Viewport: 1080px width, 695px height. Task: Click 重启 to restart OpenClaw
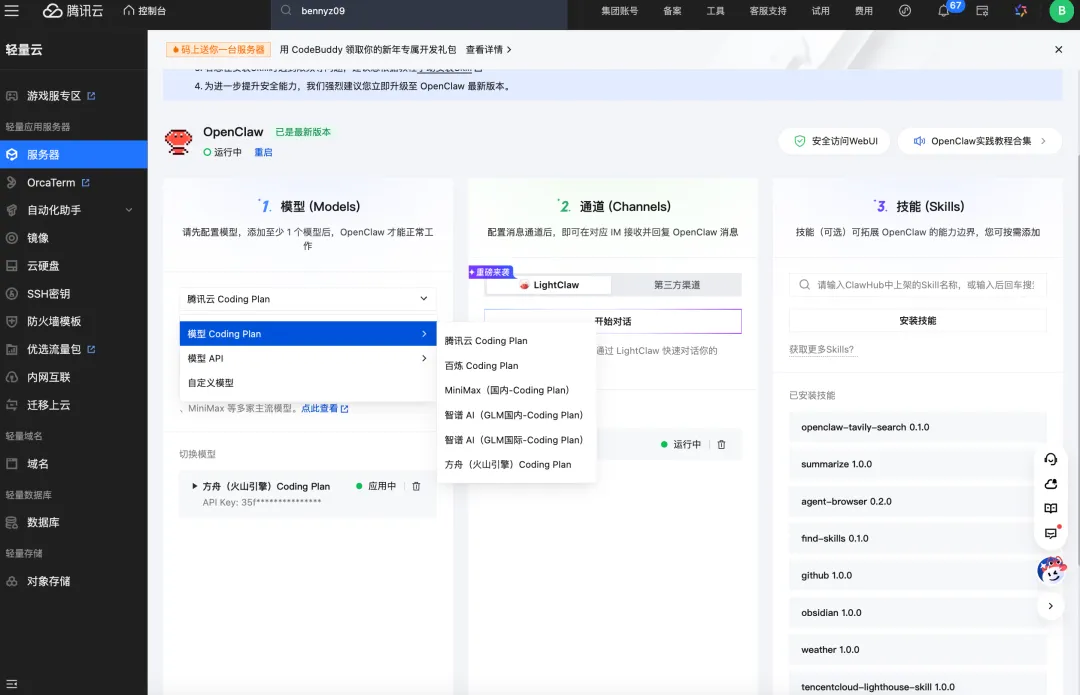click(x=263, y=152)
